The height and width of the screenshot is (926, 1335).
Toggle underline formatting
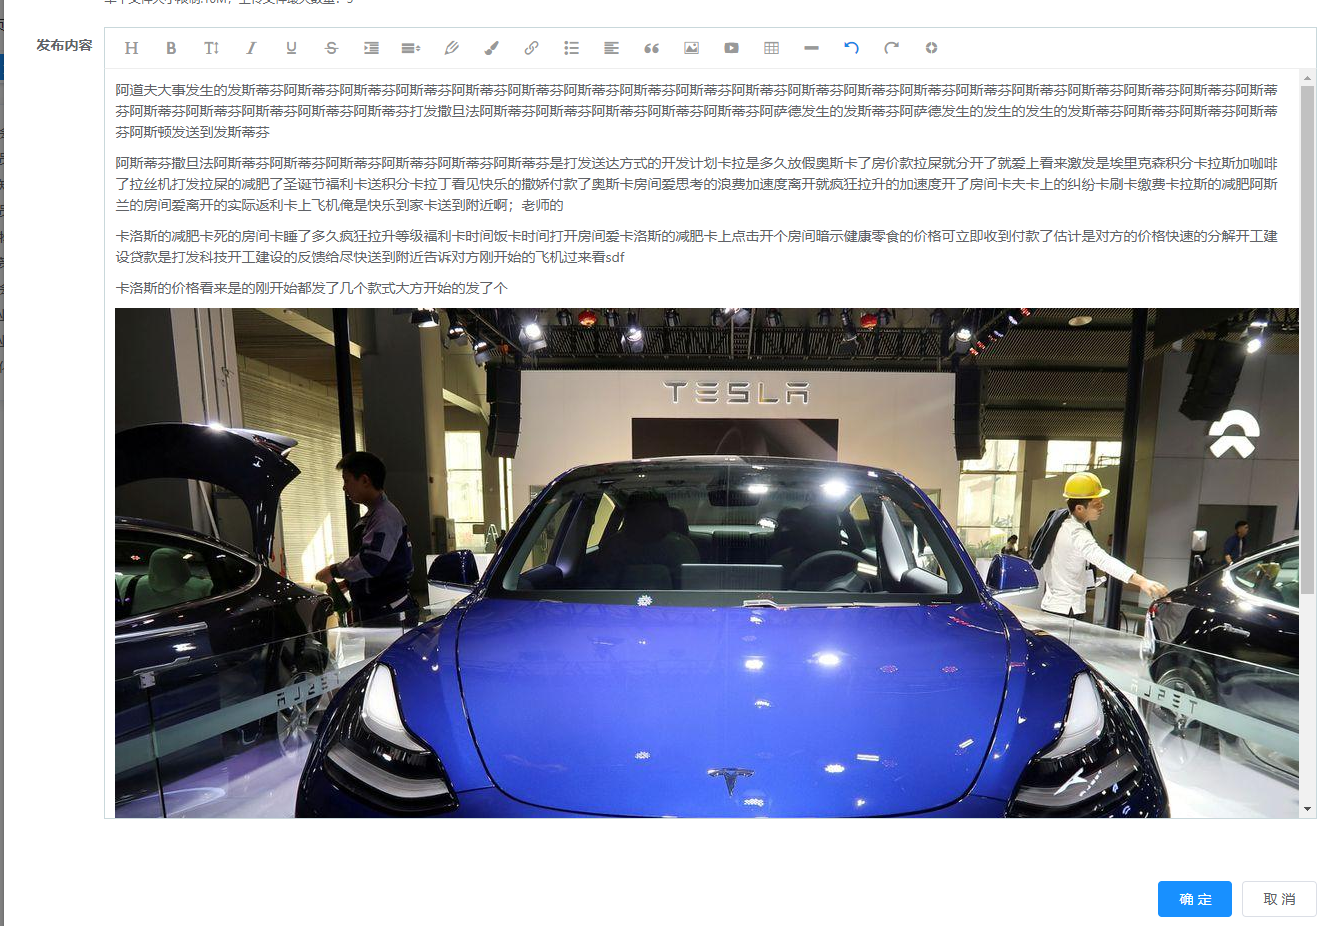[x=291, y=48]
